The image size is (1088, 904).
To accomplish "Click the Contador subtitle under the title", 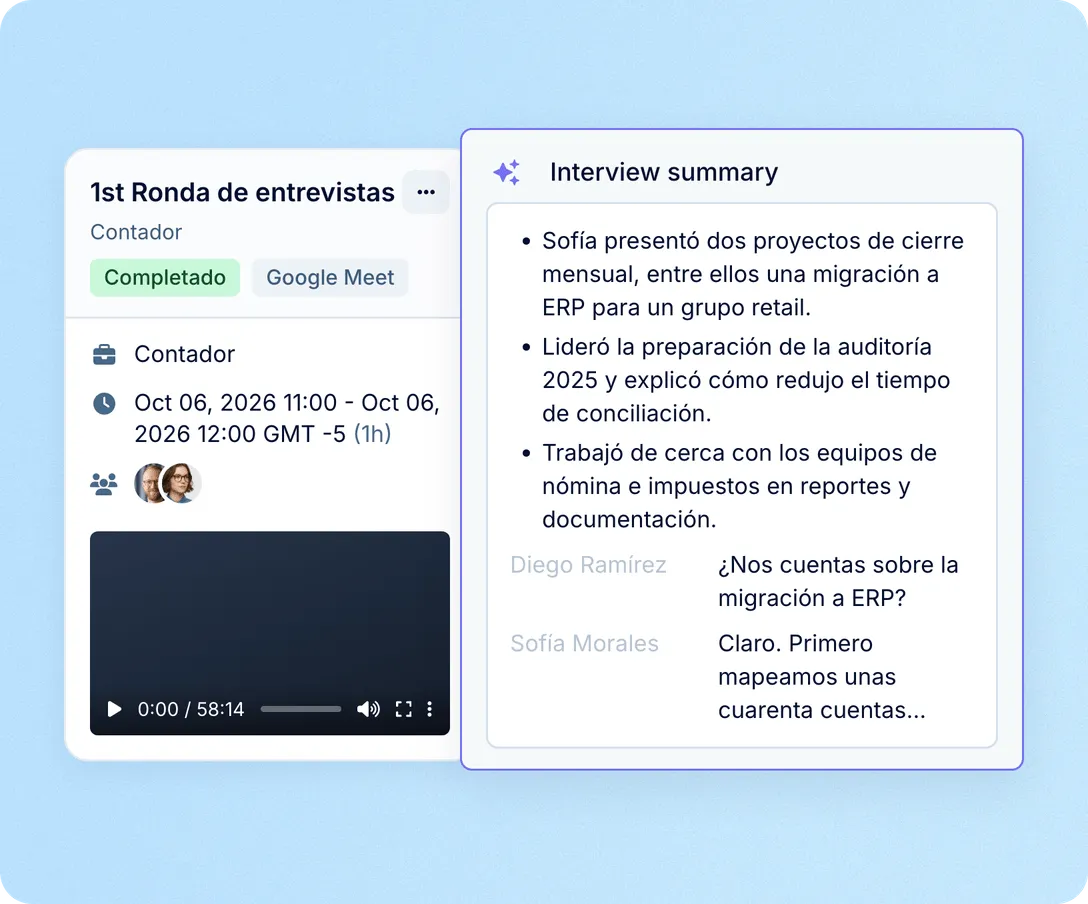I will click(x=136, y=232).
